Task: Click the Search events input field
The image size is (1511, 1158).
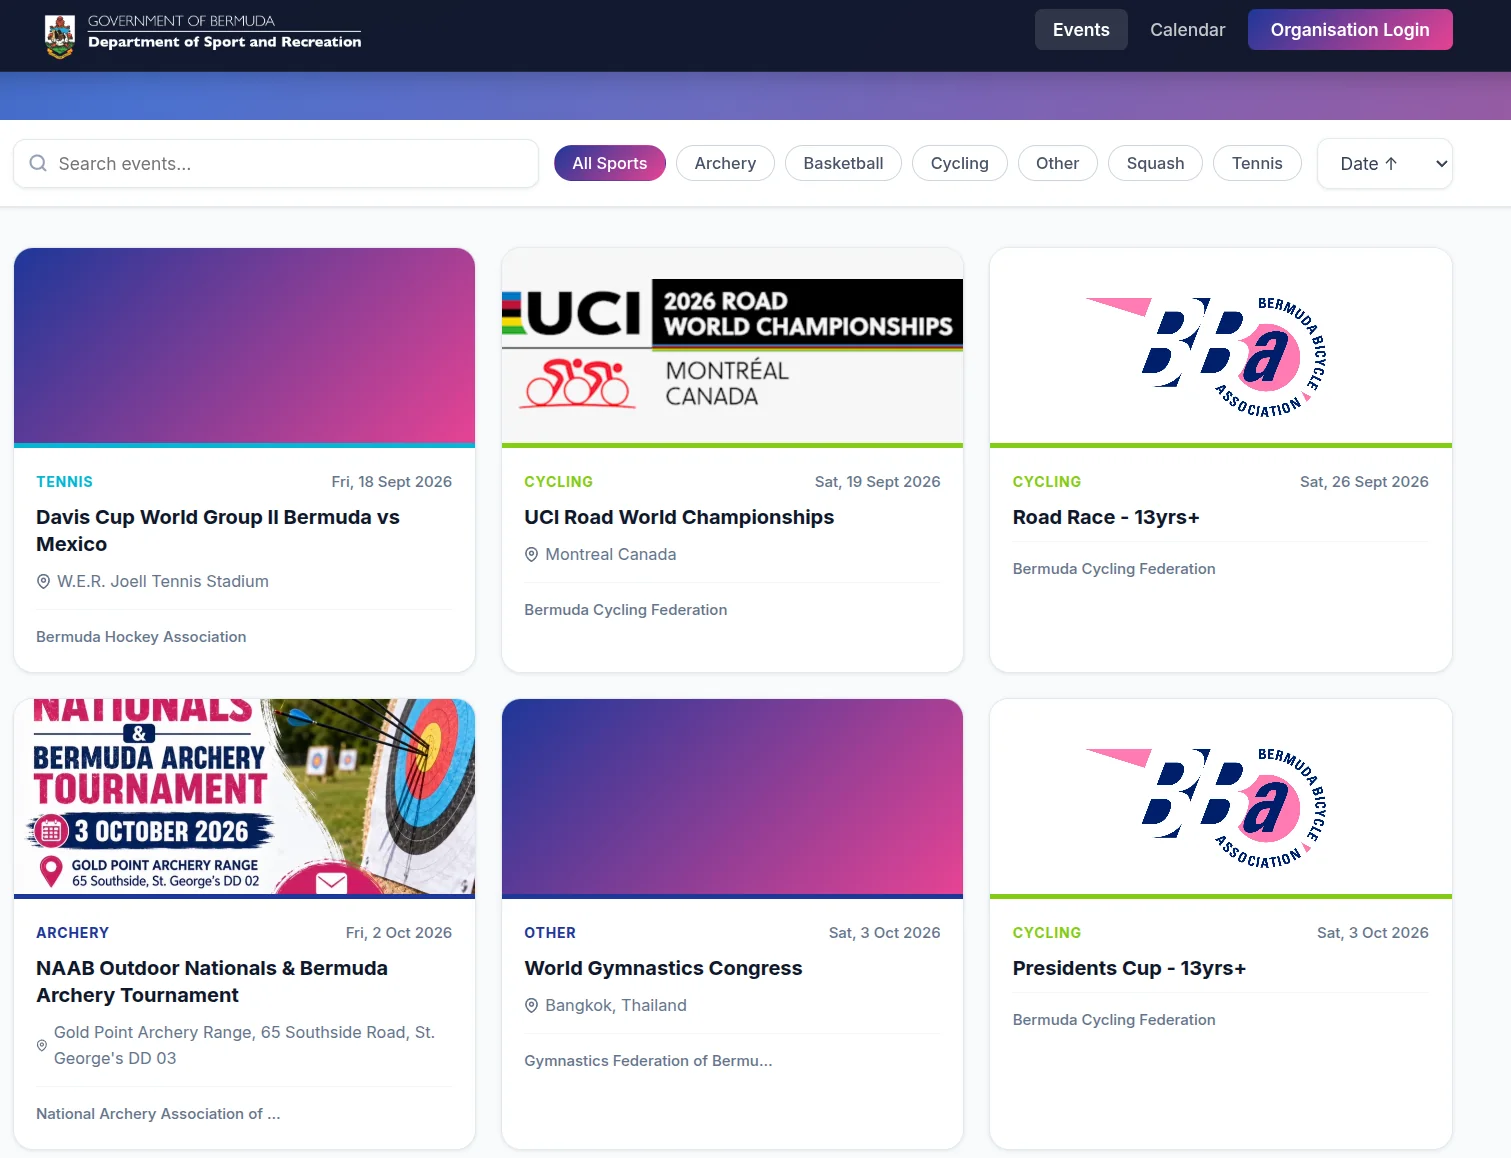Action: pos(276,163)
